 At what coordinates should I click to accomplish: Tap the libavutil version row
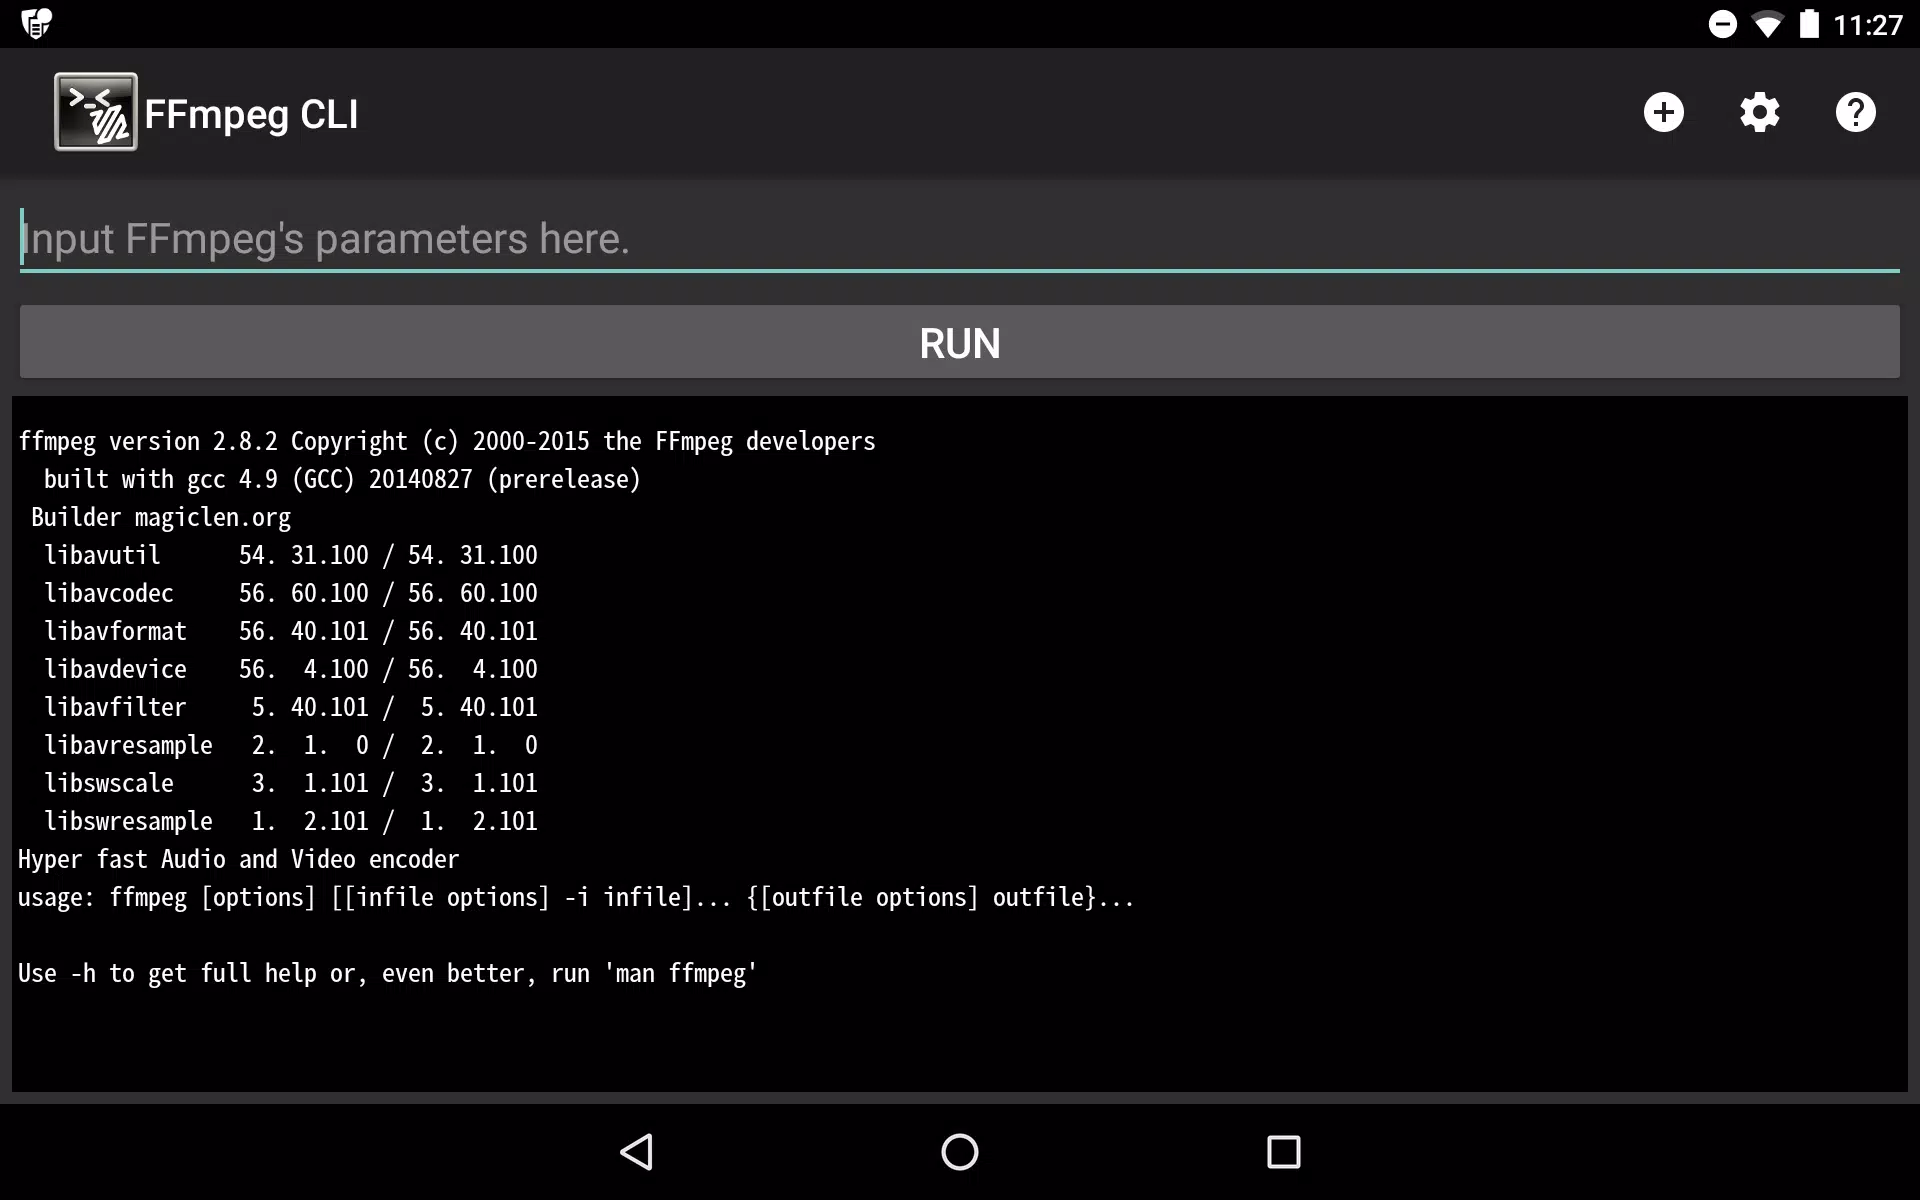coord(291,555)
